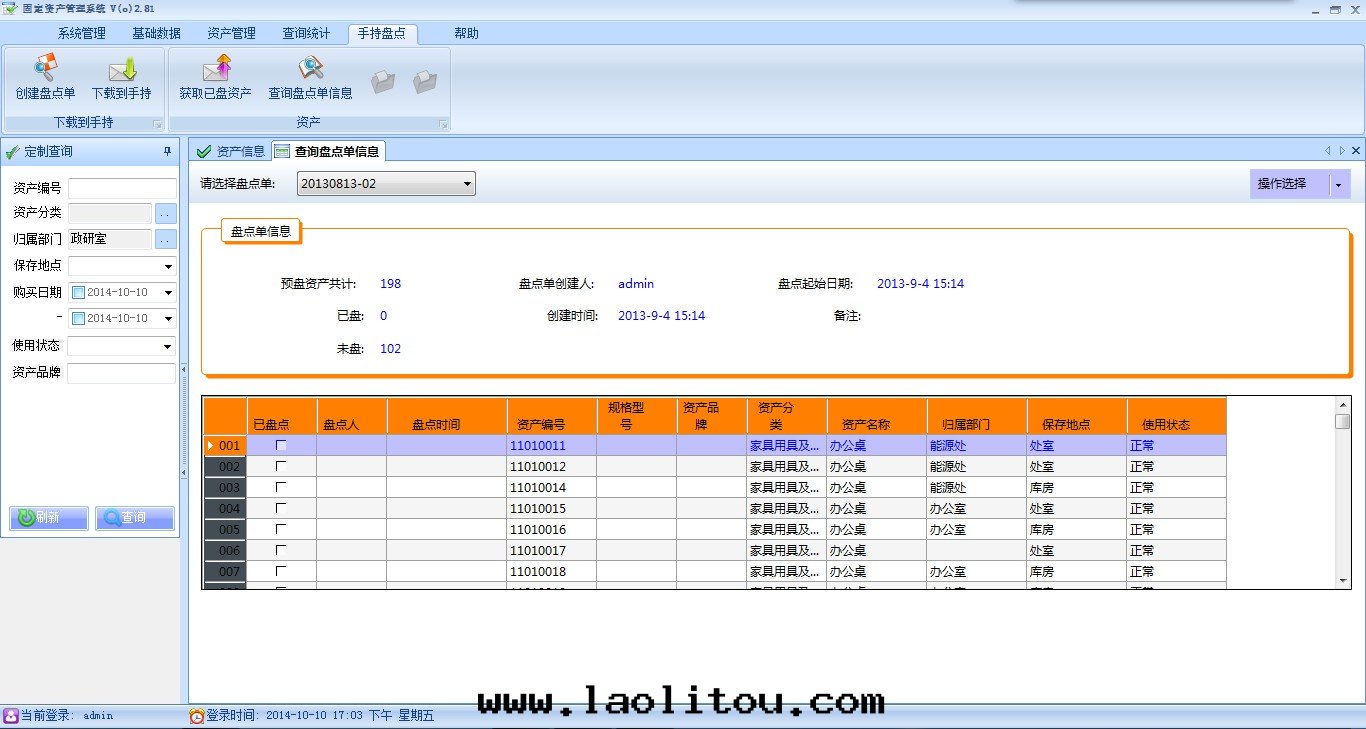Viewport: 1366px width, 729px height.
Task: Click browse button next to 归属部门
Action: [x=165, y=239]
